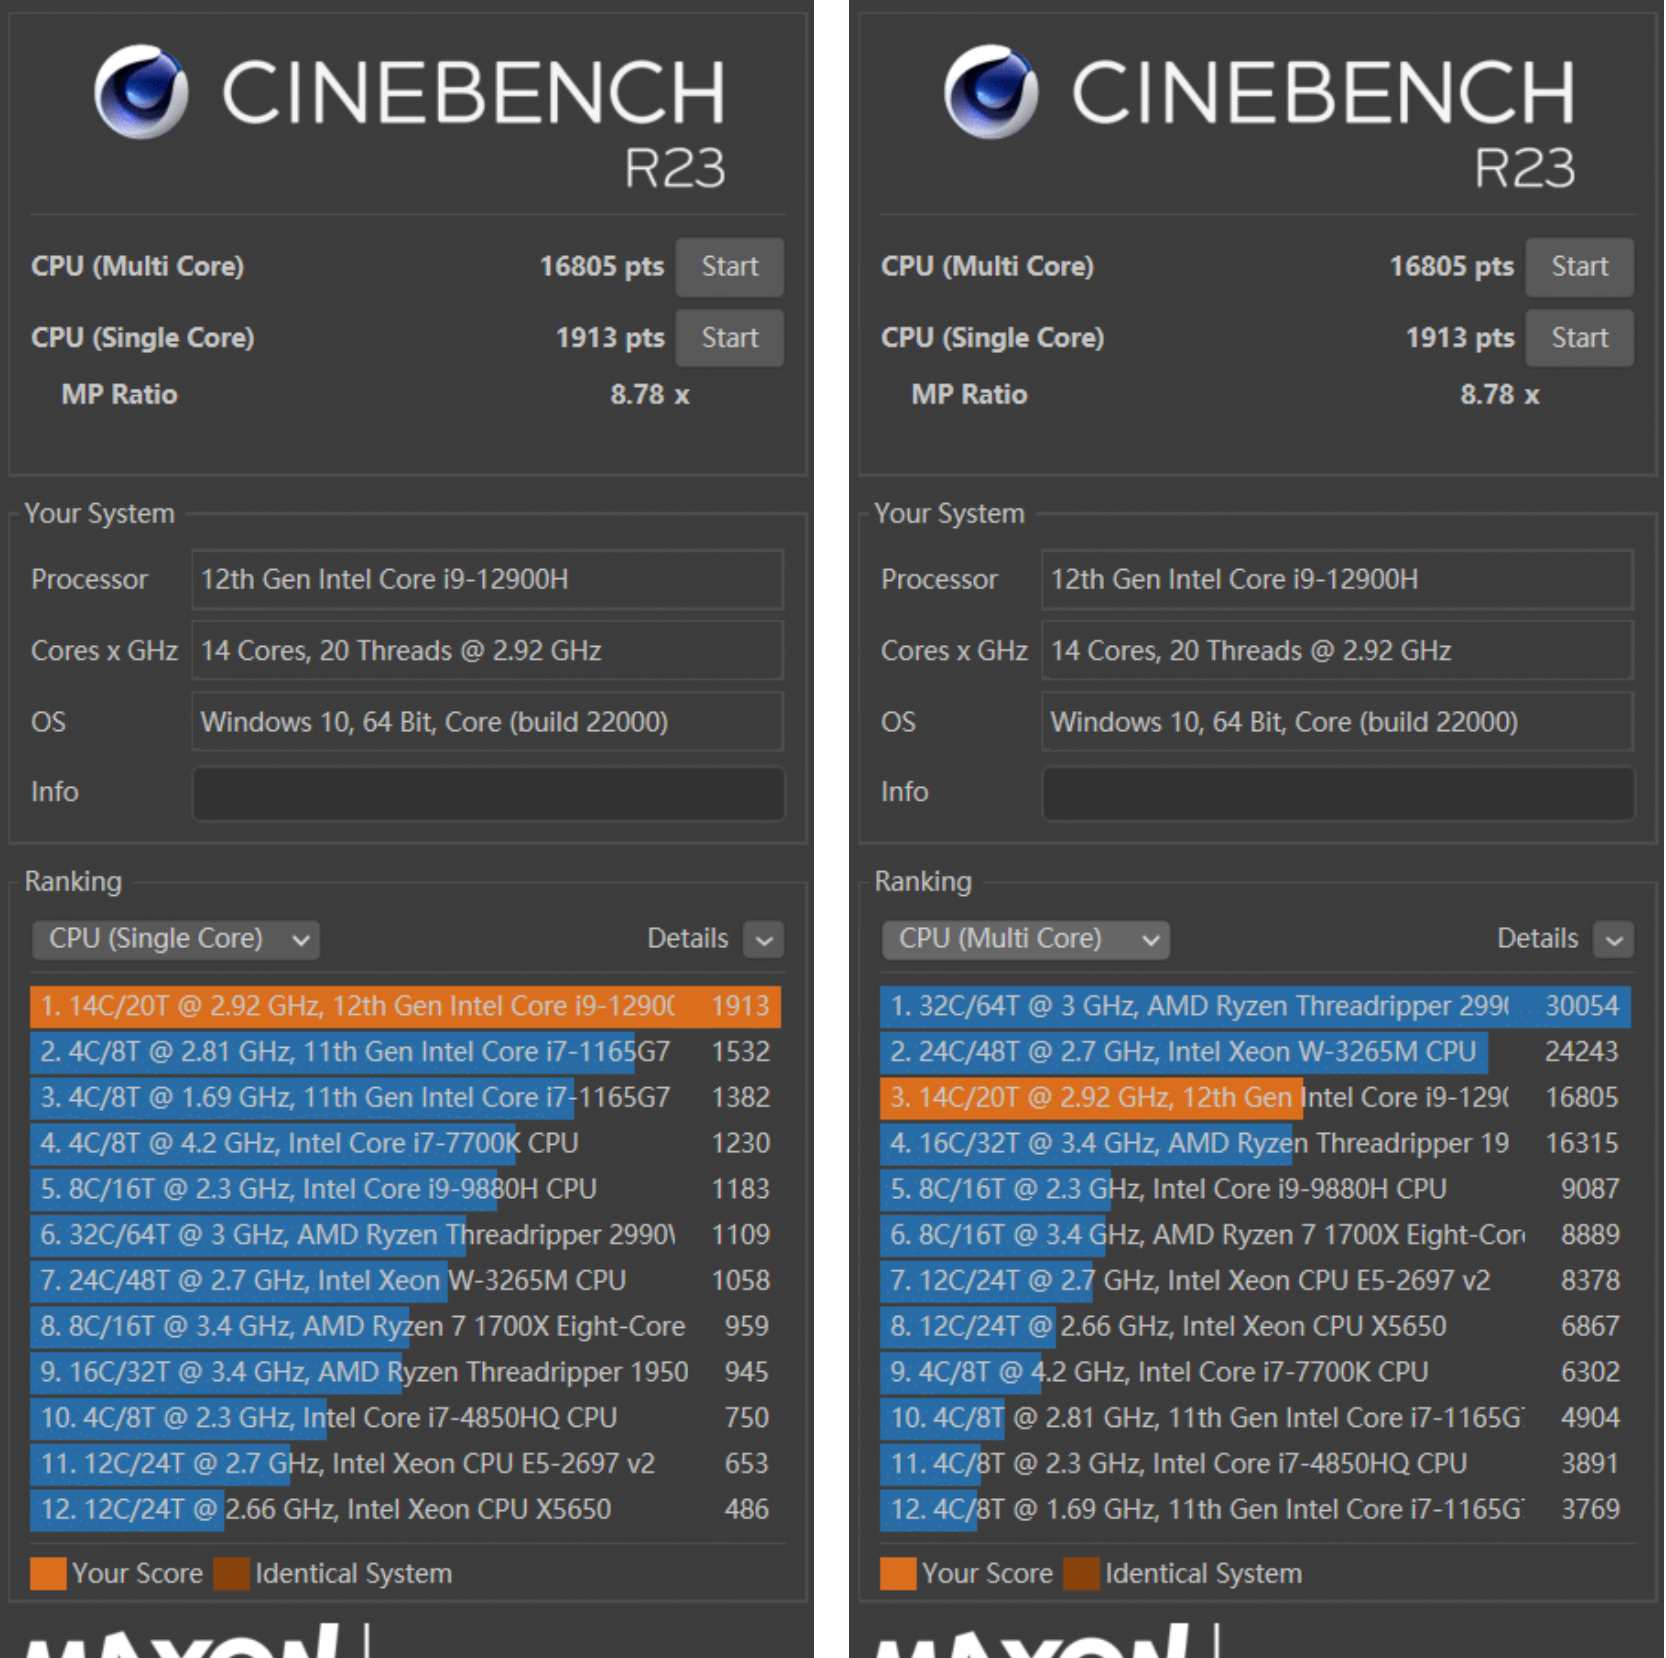Open CPU (Single Core) ranking dropdown in left window

(x=176, y=940)
